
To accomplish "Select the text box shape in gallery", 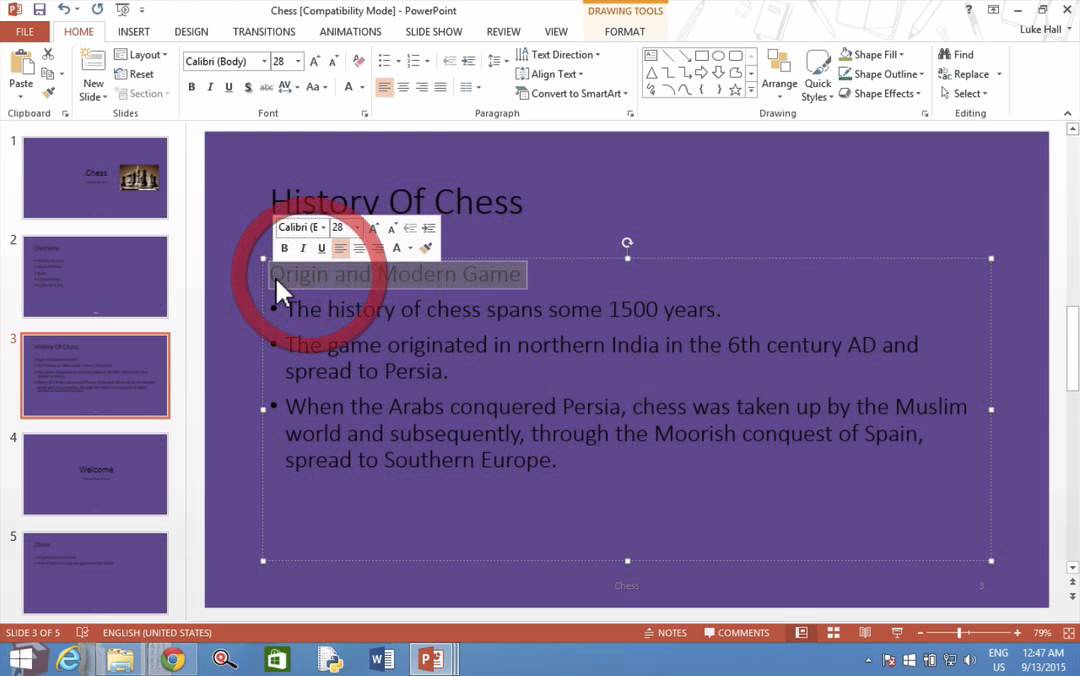I will click(x=651, y=56).
